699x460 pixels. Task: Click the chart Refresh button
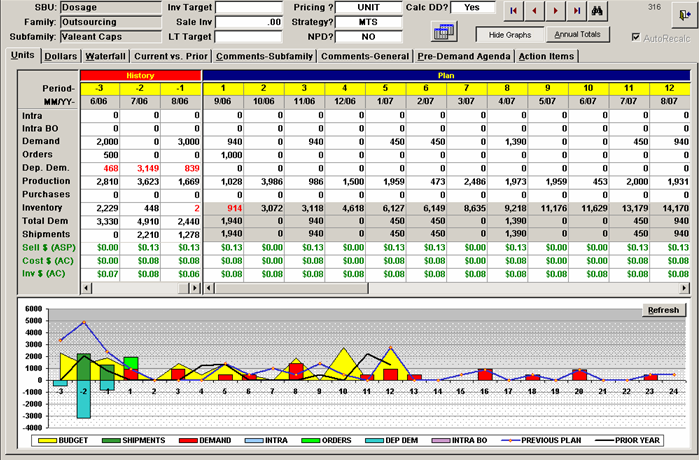point(663,310)
